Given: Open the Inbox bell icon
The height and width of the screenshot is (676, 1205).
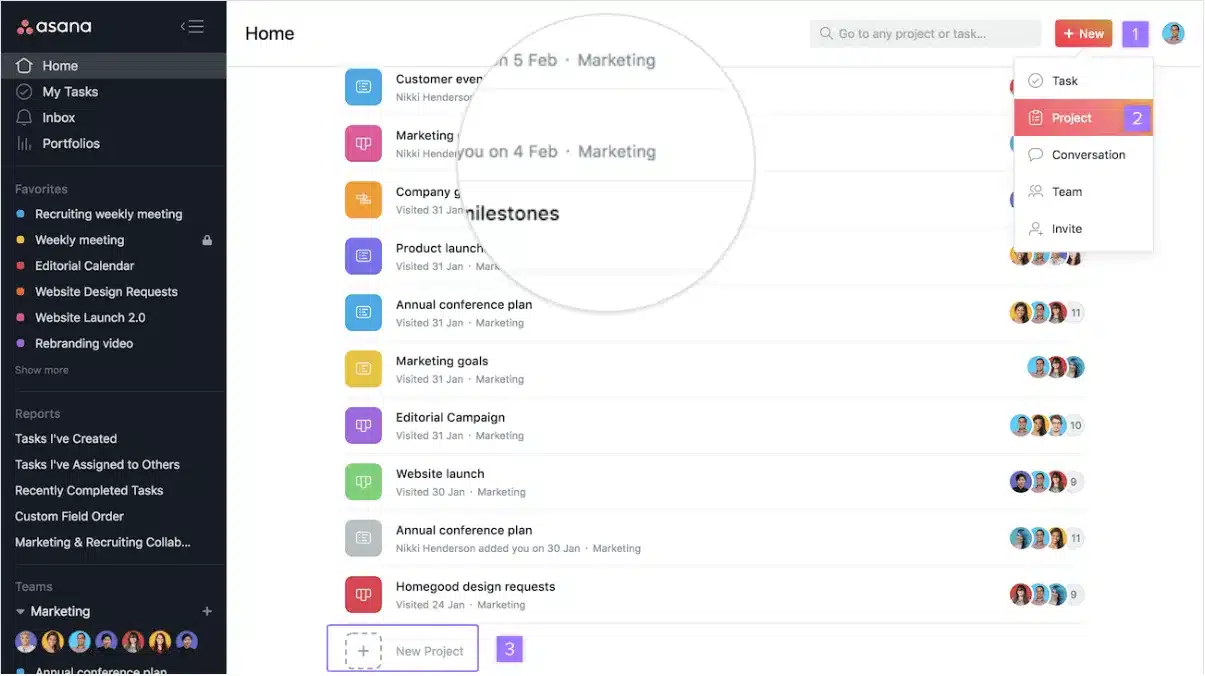Looking at the screenshot, I should (25, 117).
